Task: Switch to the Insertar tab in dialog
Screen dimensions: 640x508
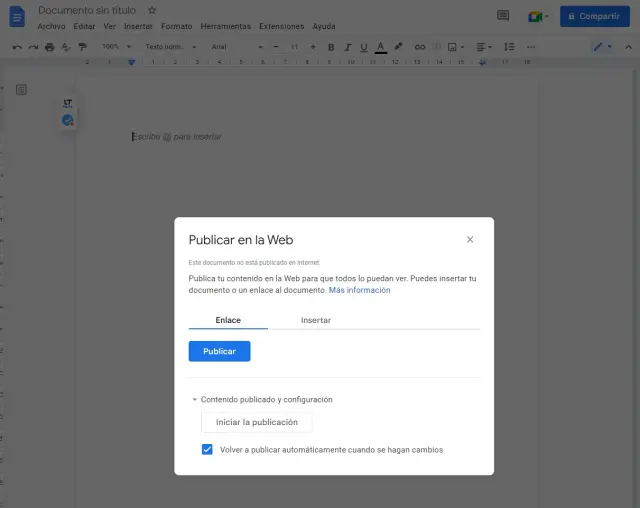Action: point(316,320)
